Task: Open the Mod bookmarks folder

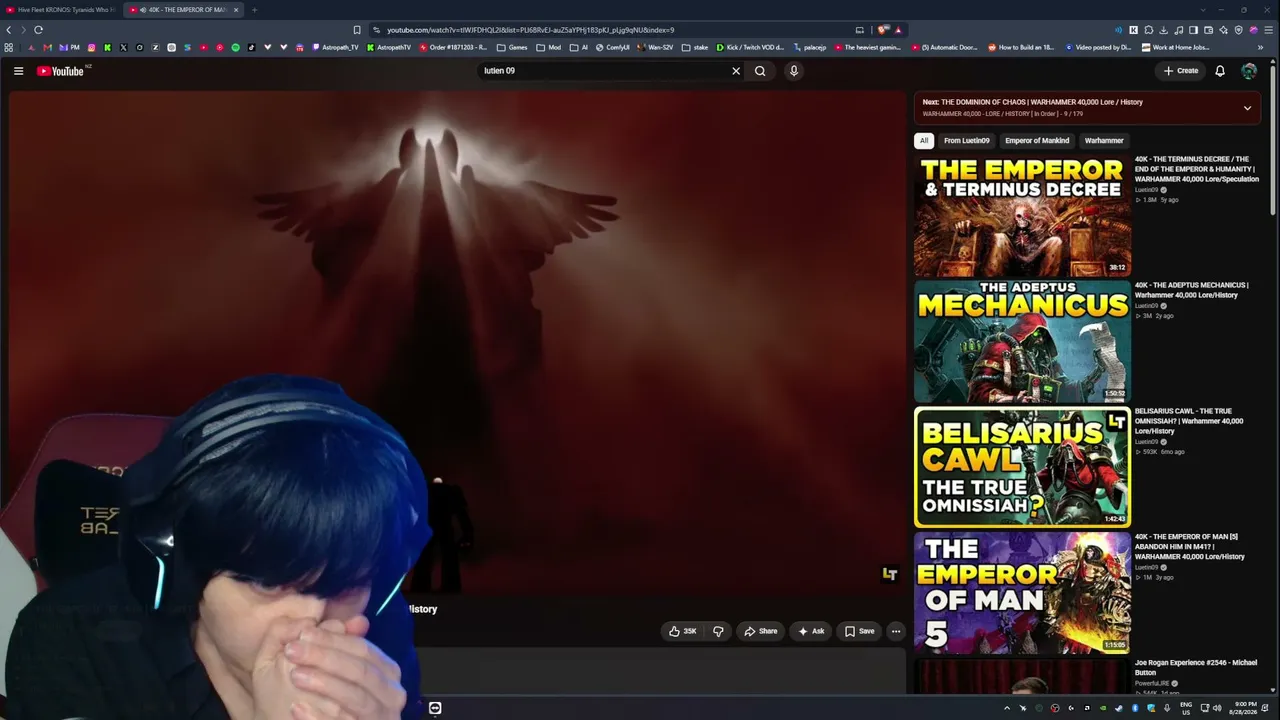Action: pyautogui.click(x=549, y=47)
